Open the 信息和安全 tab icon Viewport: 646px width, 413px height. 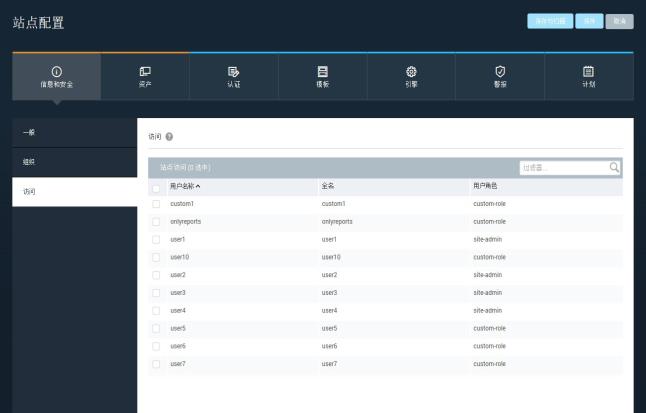pos(56,71)
